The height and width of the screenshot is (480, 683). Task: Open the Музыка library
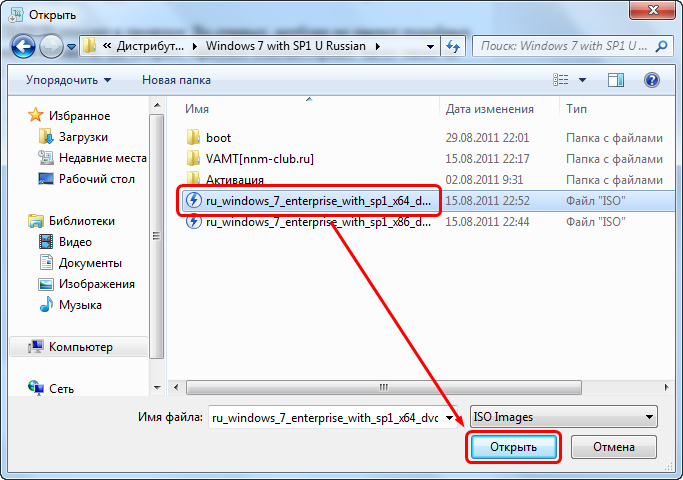[80, 305]
